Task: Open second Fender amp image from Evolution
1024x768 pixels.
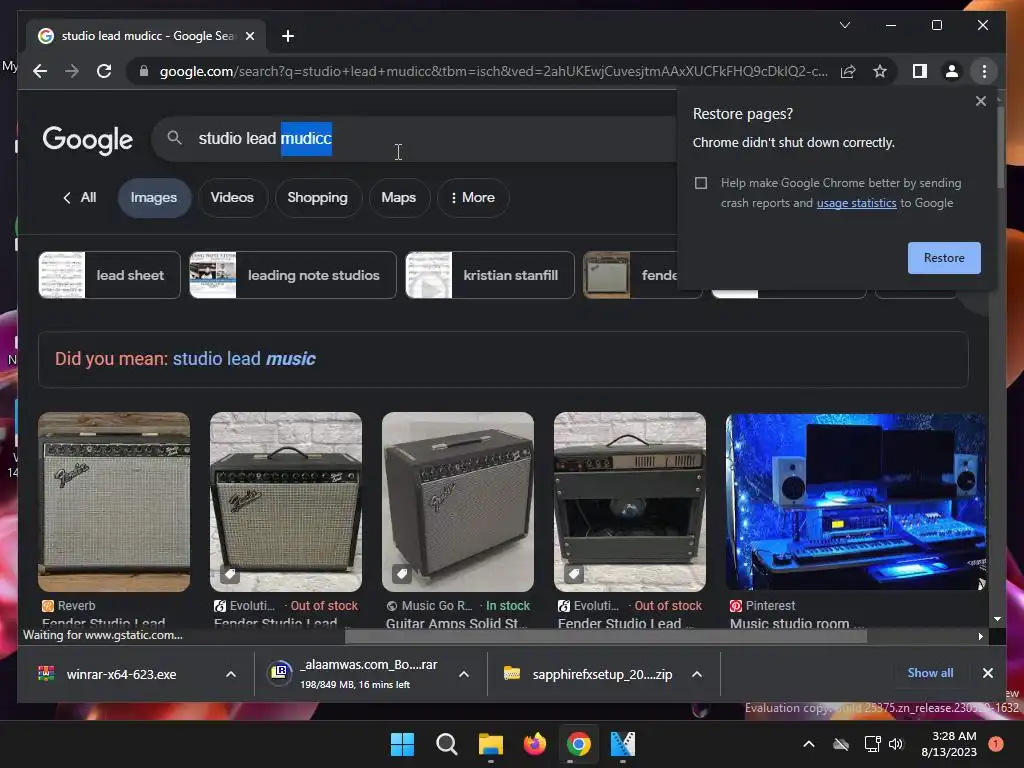Action: point(630,502)
